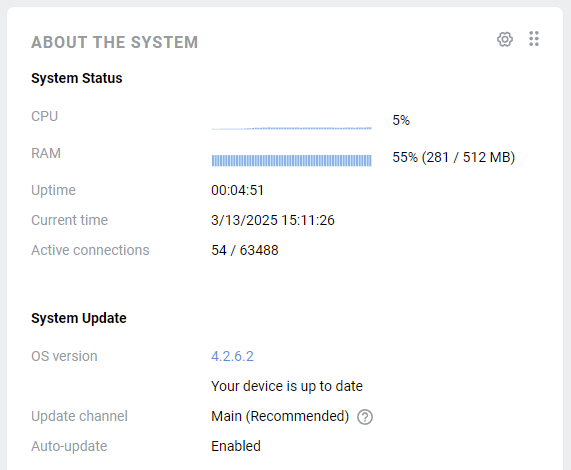571x470 pixels.
Task: Click the Uptime value 00:04:51
Action: pos(237,190)
